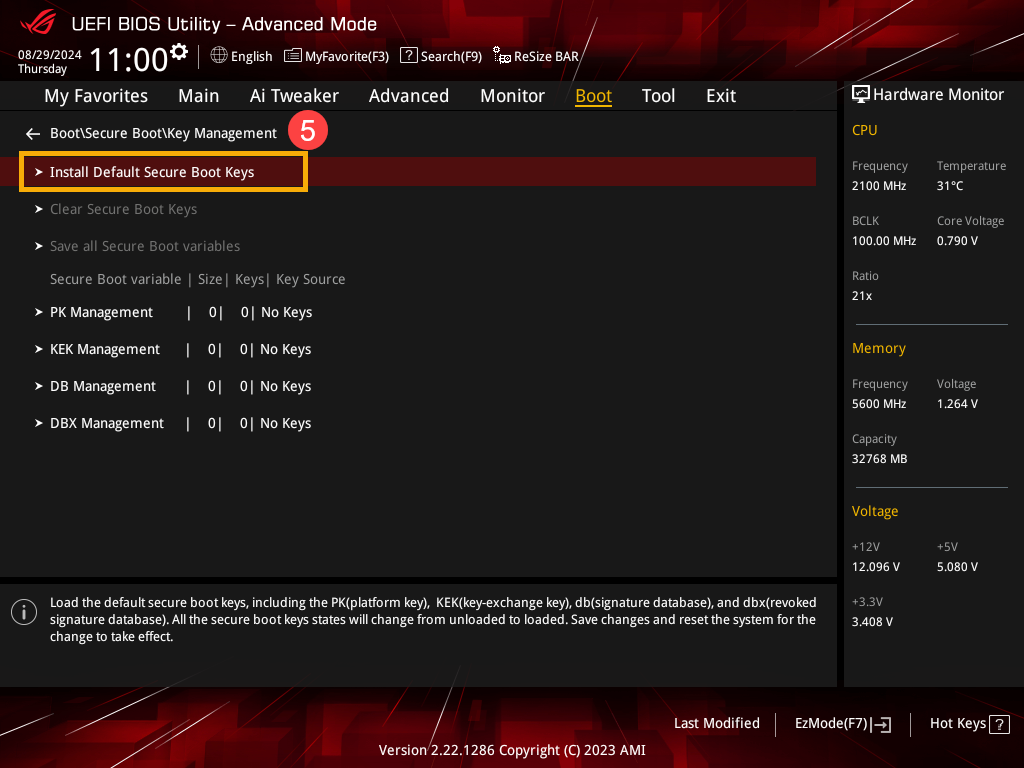
Task: Click the Last Modified button
Action: click(x=716, y=723)
